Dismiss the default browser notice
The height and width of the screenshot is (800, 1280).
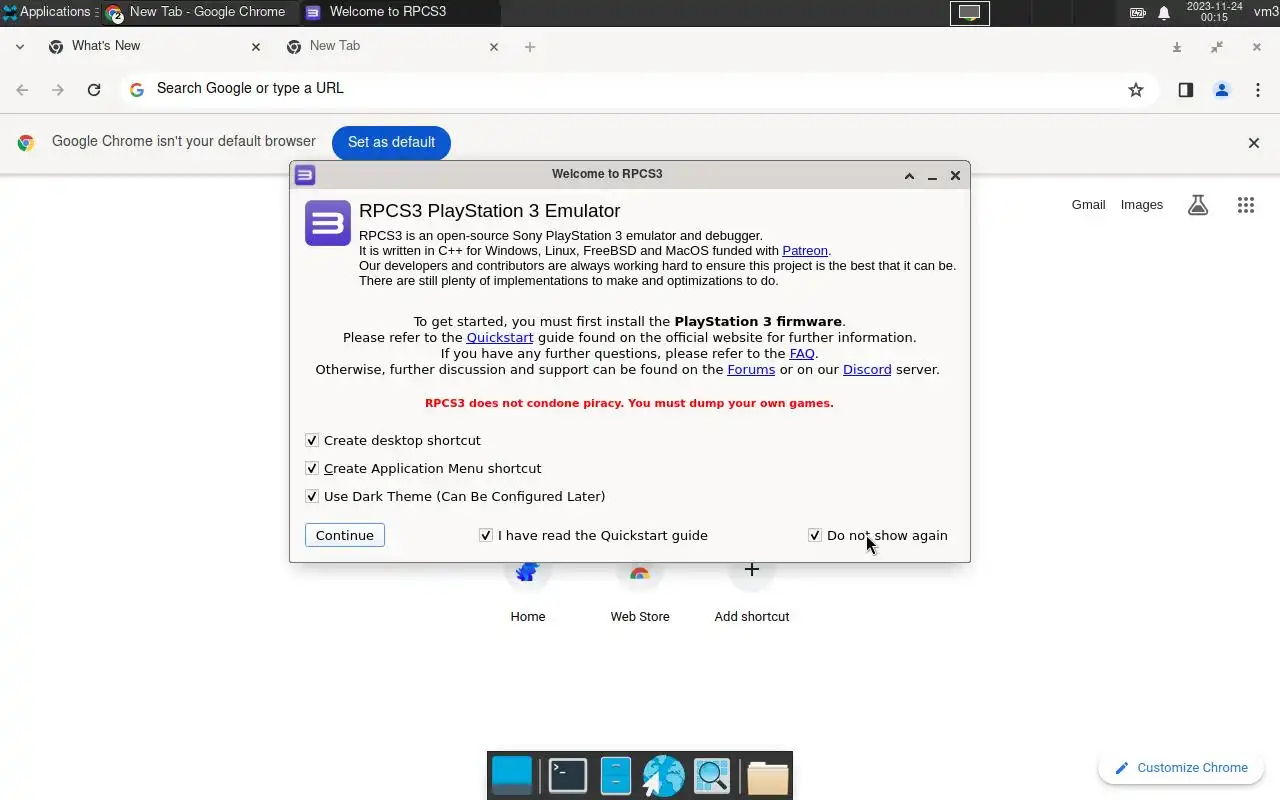tap(1253, 143)
